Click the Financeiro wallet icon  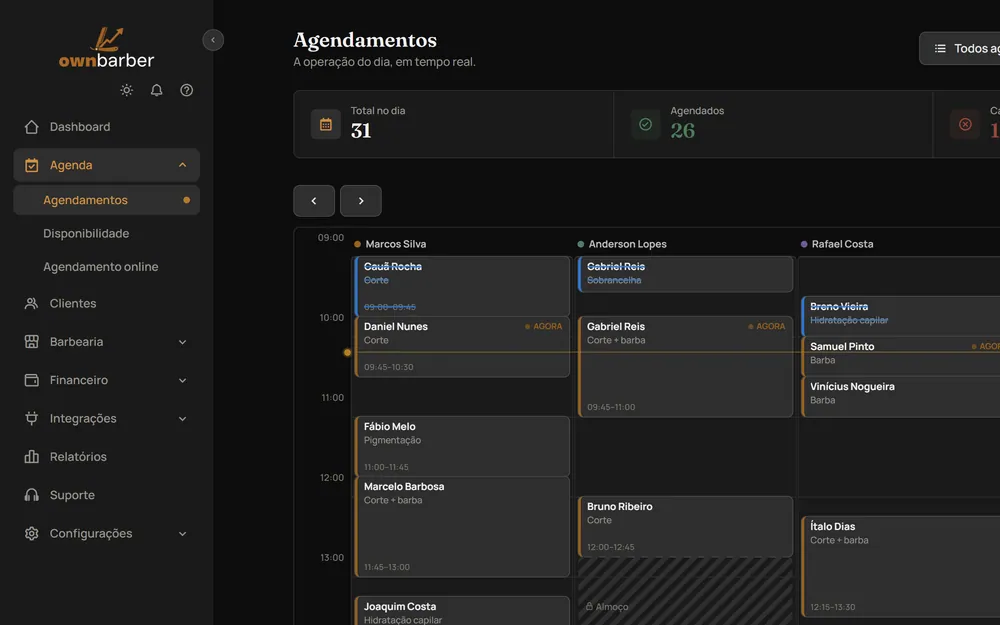tap(31, 380)
